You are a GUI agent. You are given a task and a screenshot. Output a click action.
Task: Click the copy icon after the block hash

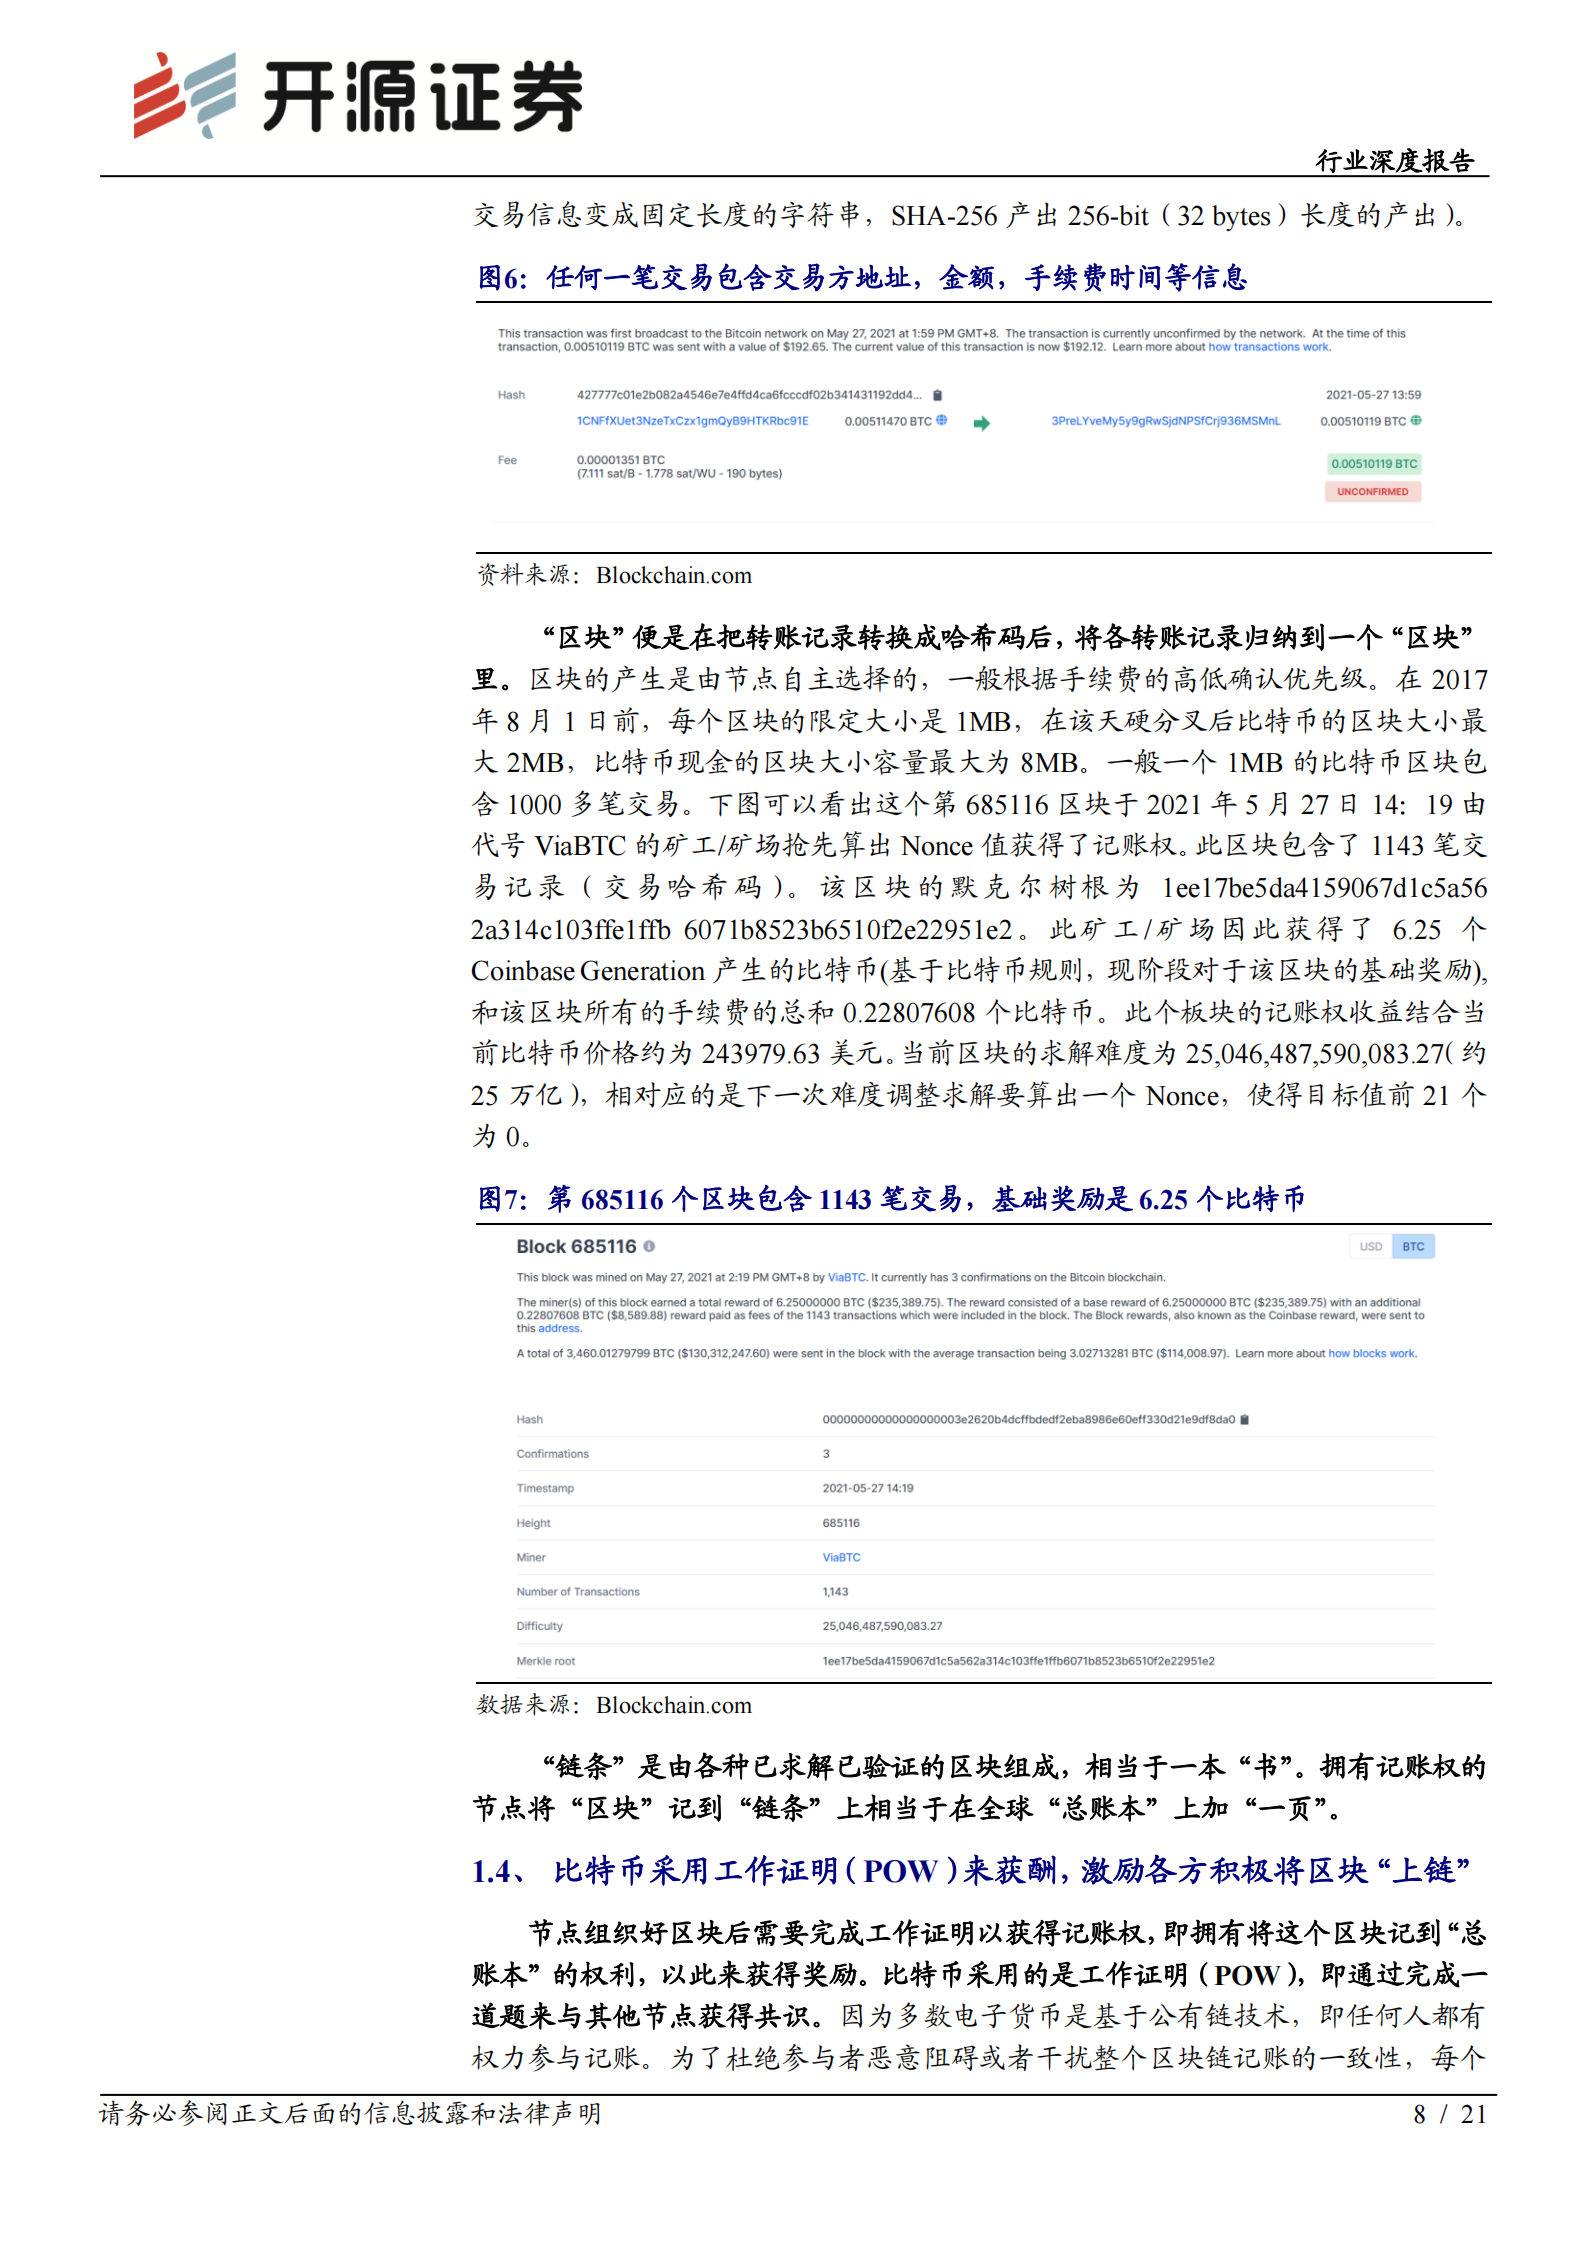1244,1419
